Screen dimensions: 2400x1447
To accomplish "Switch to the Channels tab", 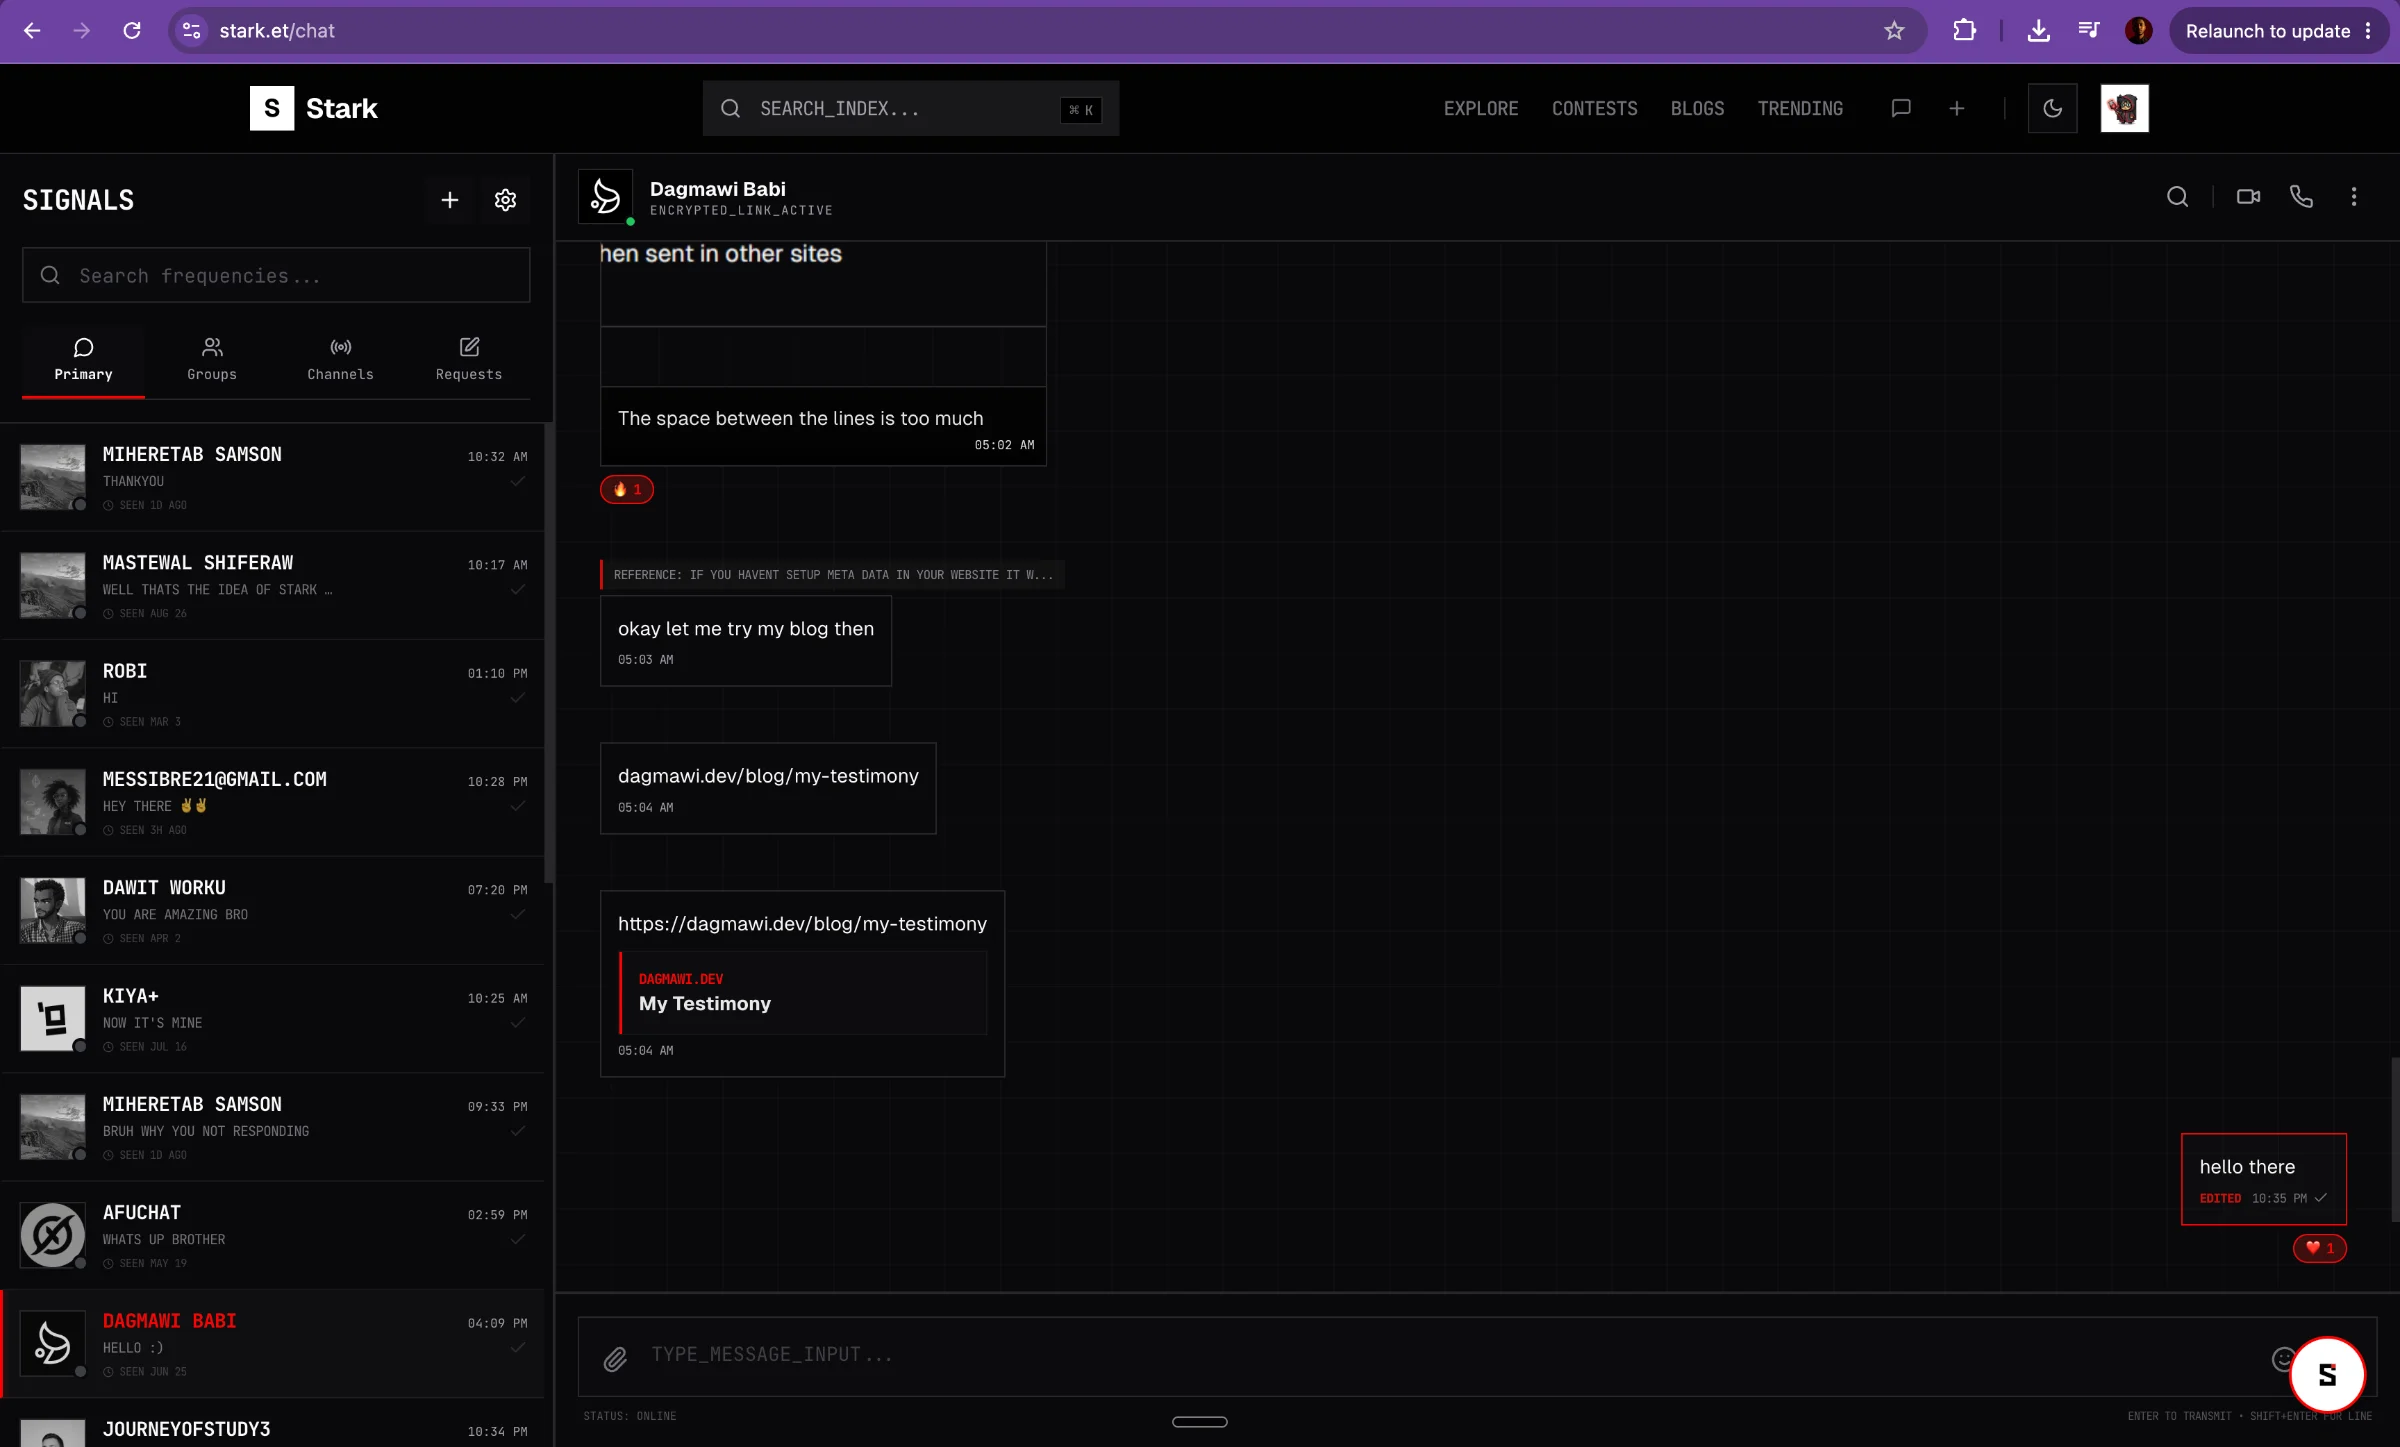I will pyautogui.click(x=340, y=360).
